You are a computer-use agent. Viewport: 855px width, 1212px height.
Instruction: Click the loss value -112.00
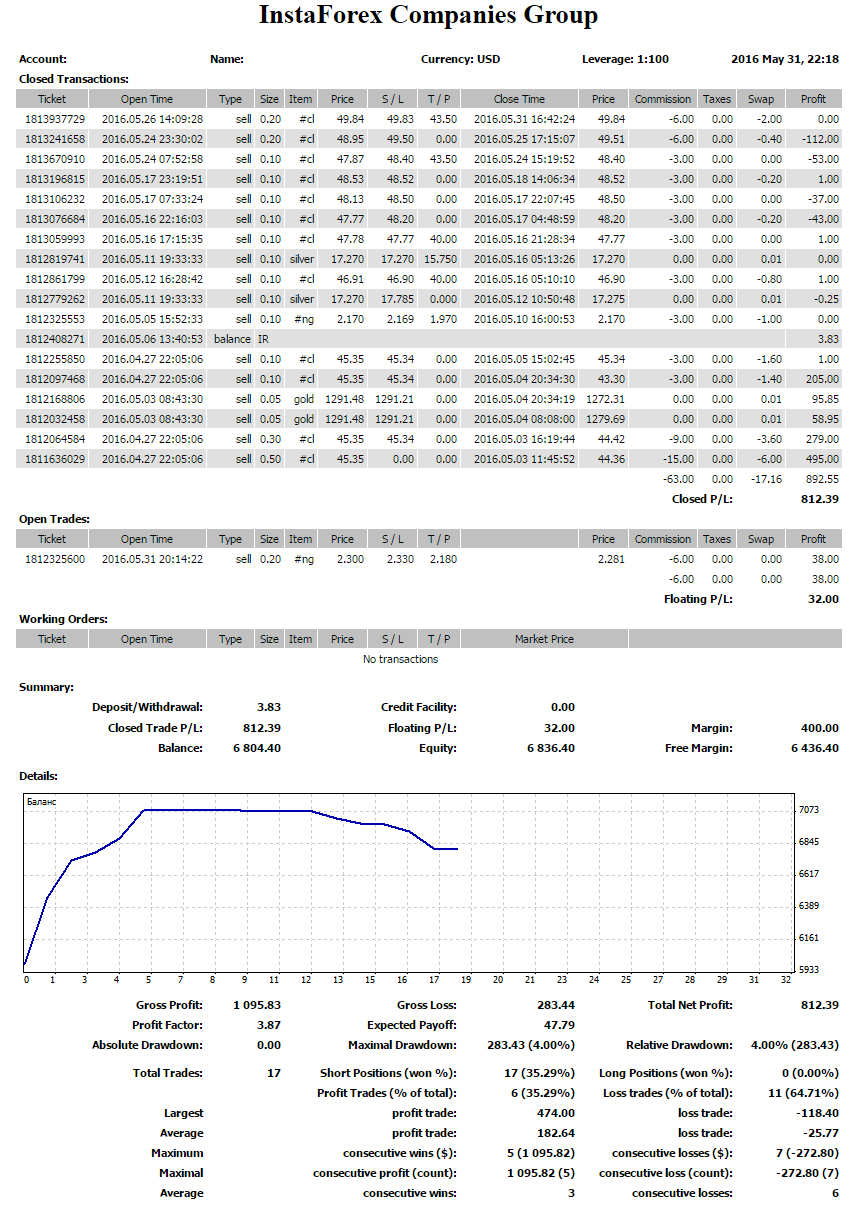[818, 139]
